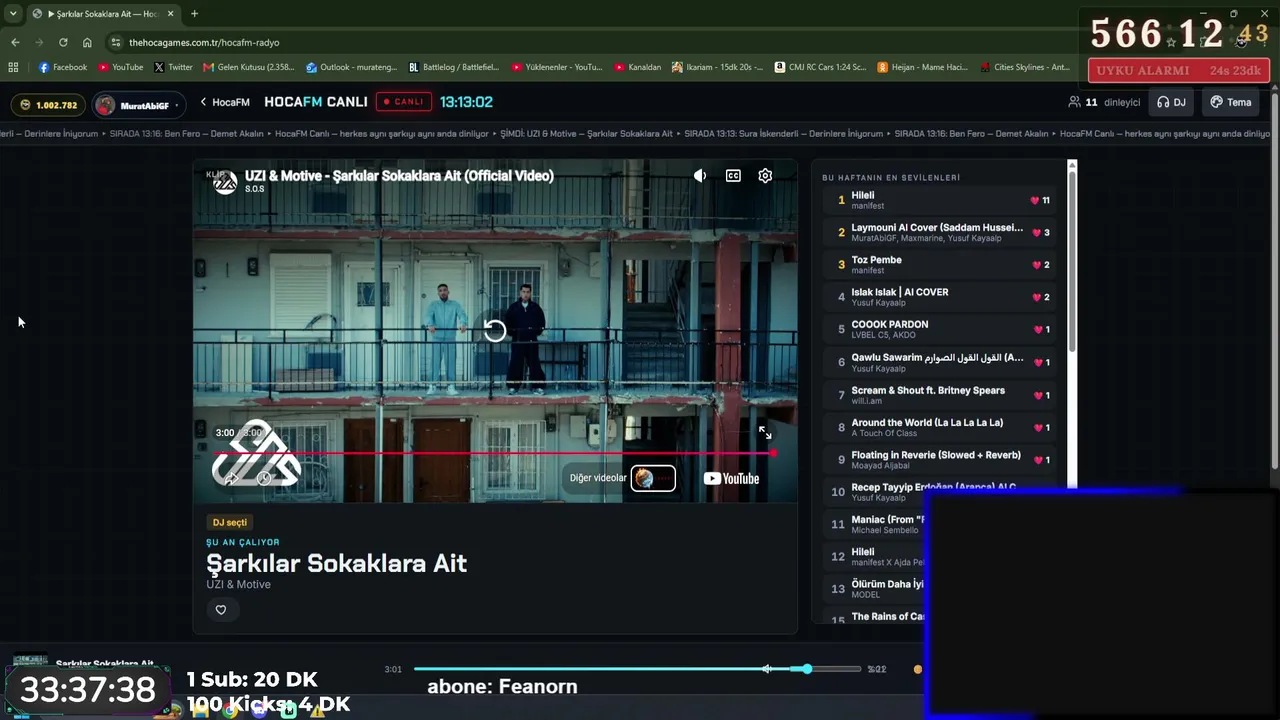This screenshot has height=720, width=1280.
Task: Open the Facebook bookmark
Action: coord(63,68)
